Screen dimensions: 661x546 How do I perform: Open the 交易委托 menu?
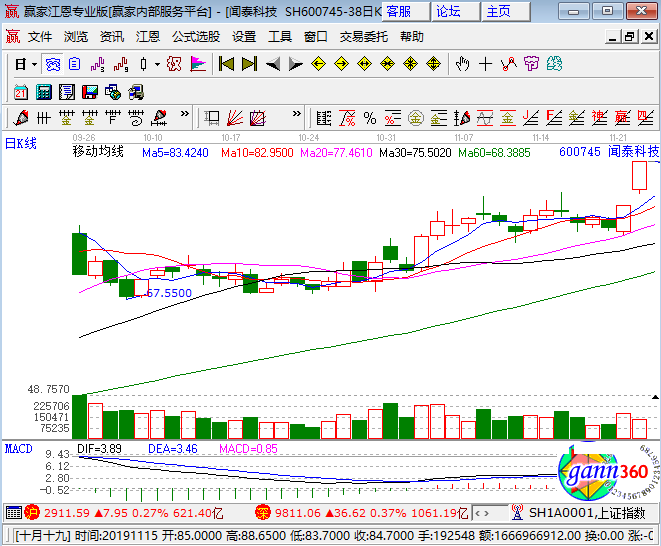click(x=364, y=37)
